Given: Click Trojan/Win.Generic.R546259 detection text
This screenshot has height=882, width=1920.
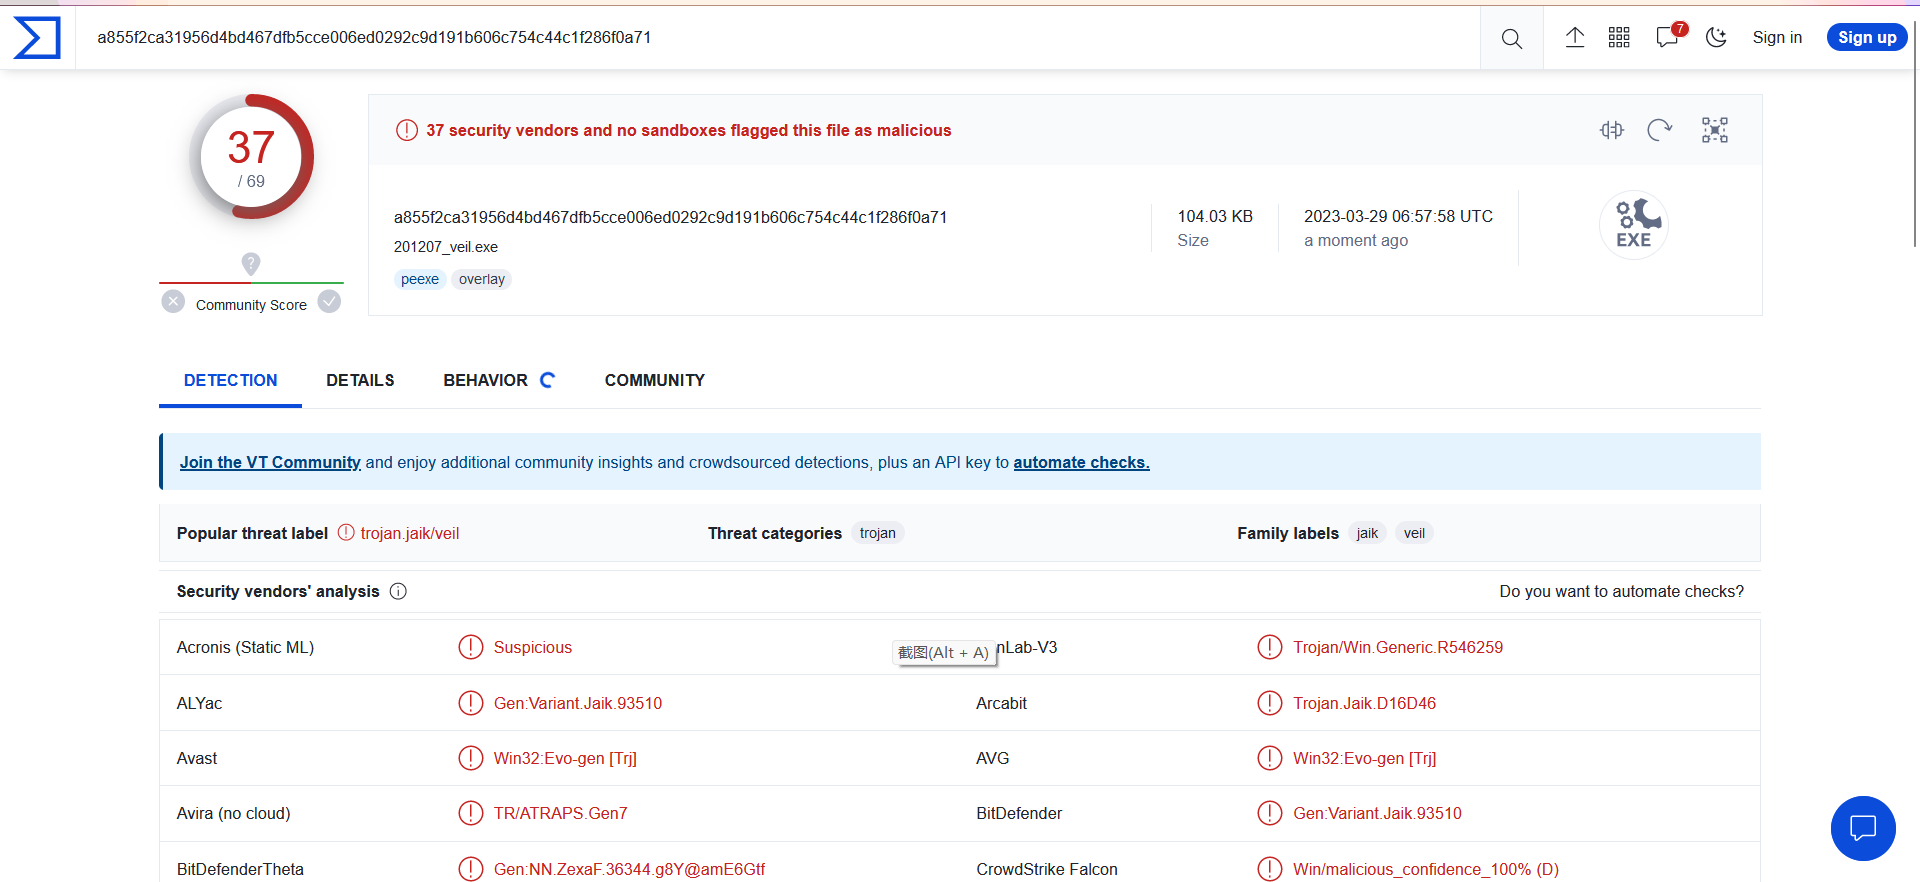Looking at the screenshot, I should pyautogui.click(x=1398, y=647).
